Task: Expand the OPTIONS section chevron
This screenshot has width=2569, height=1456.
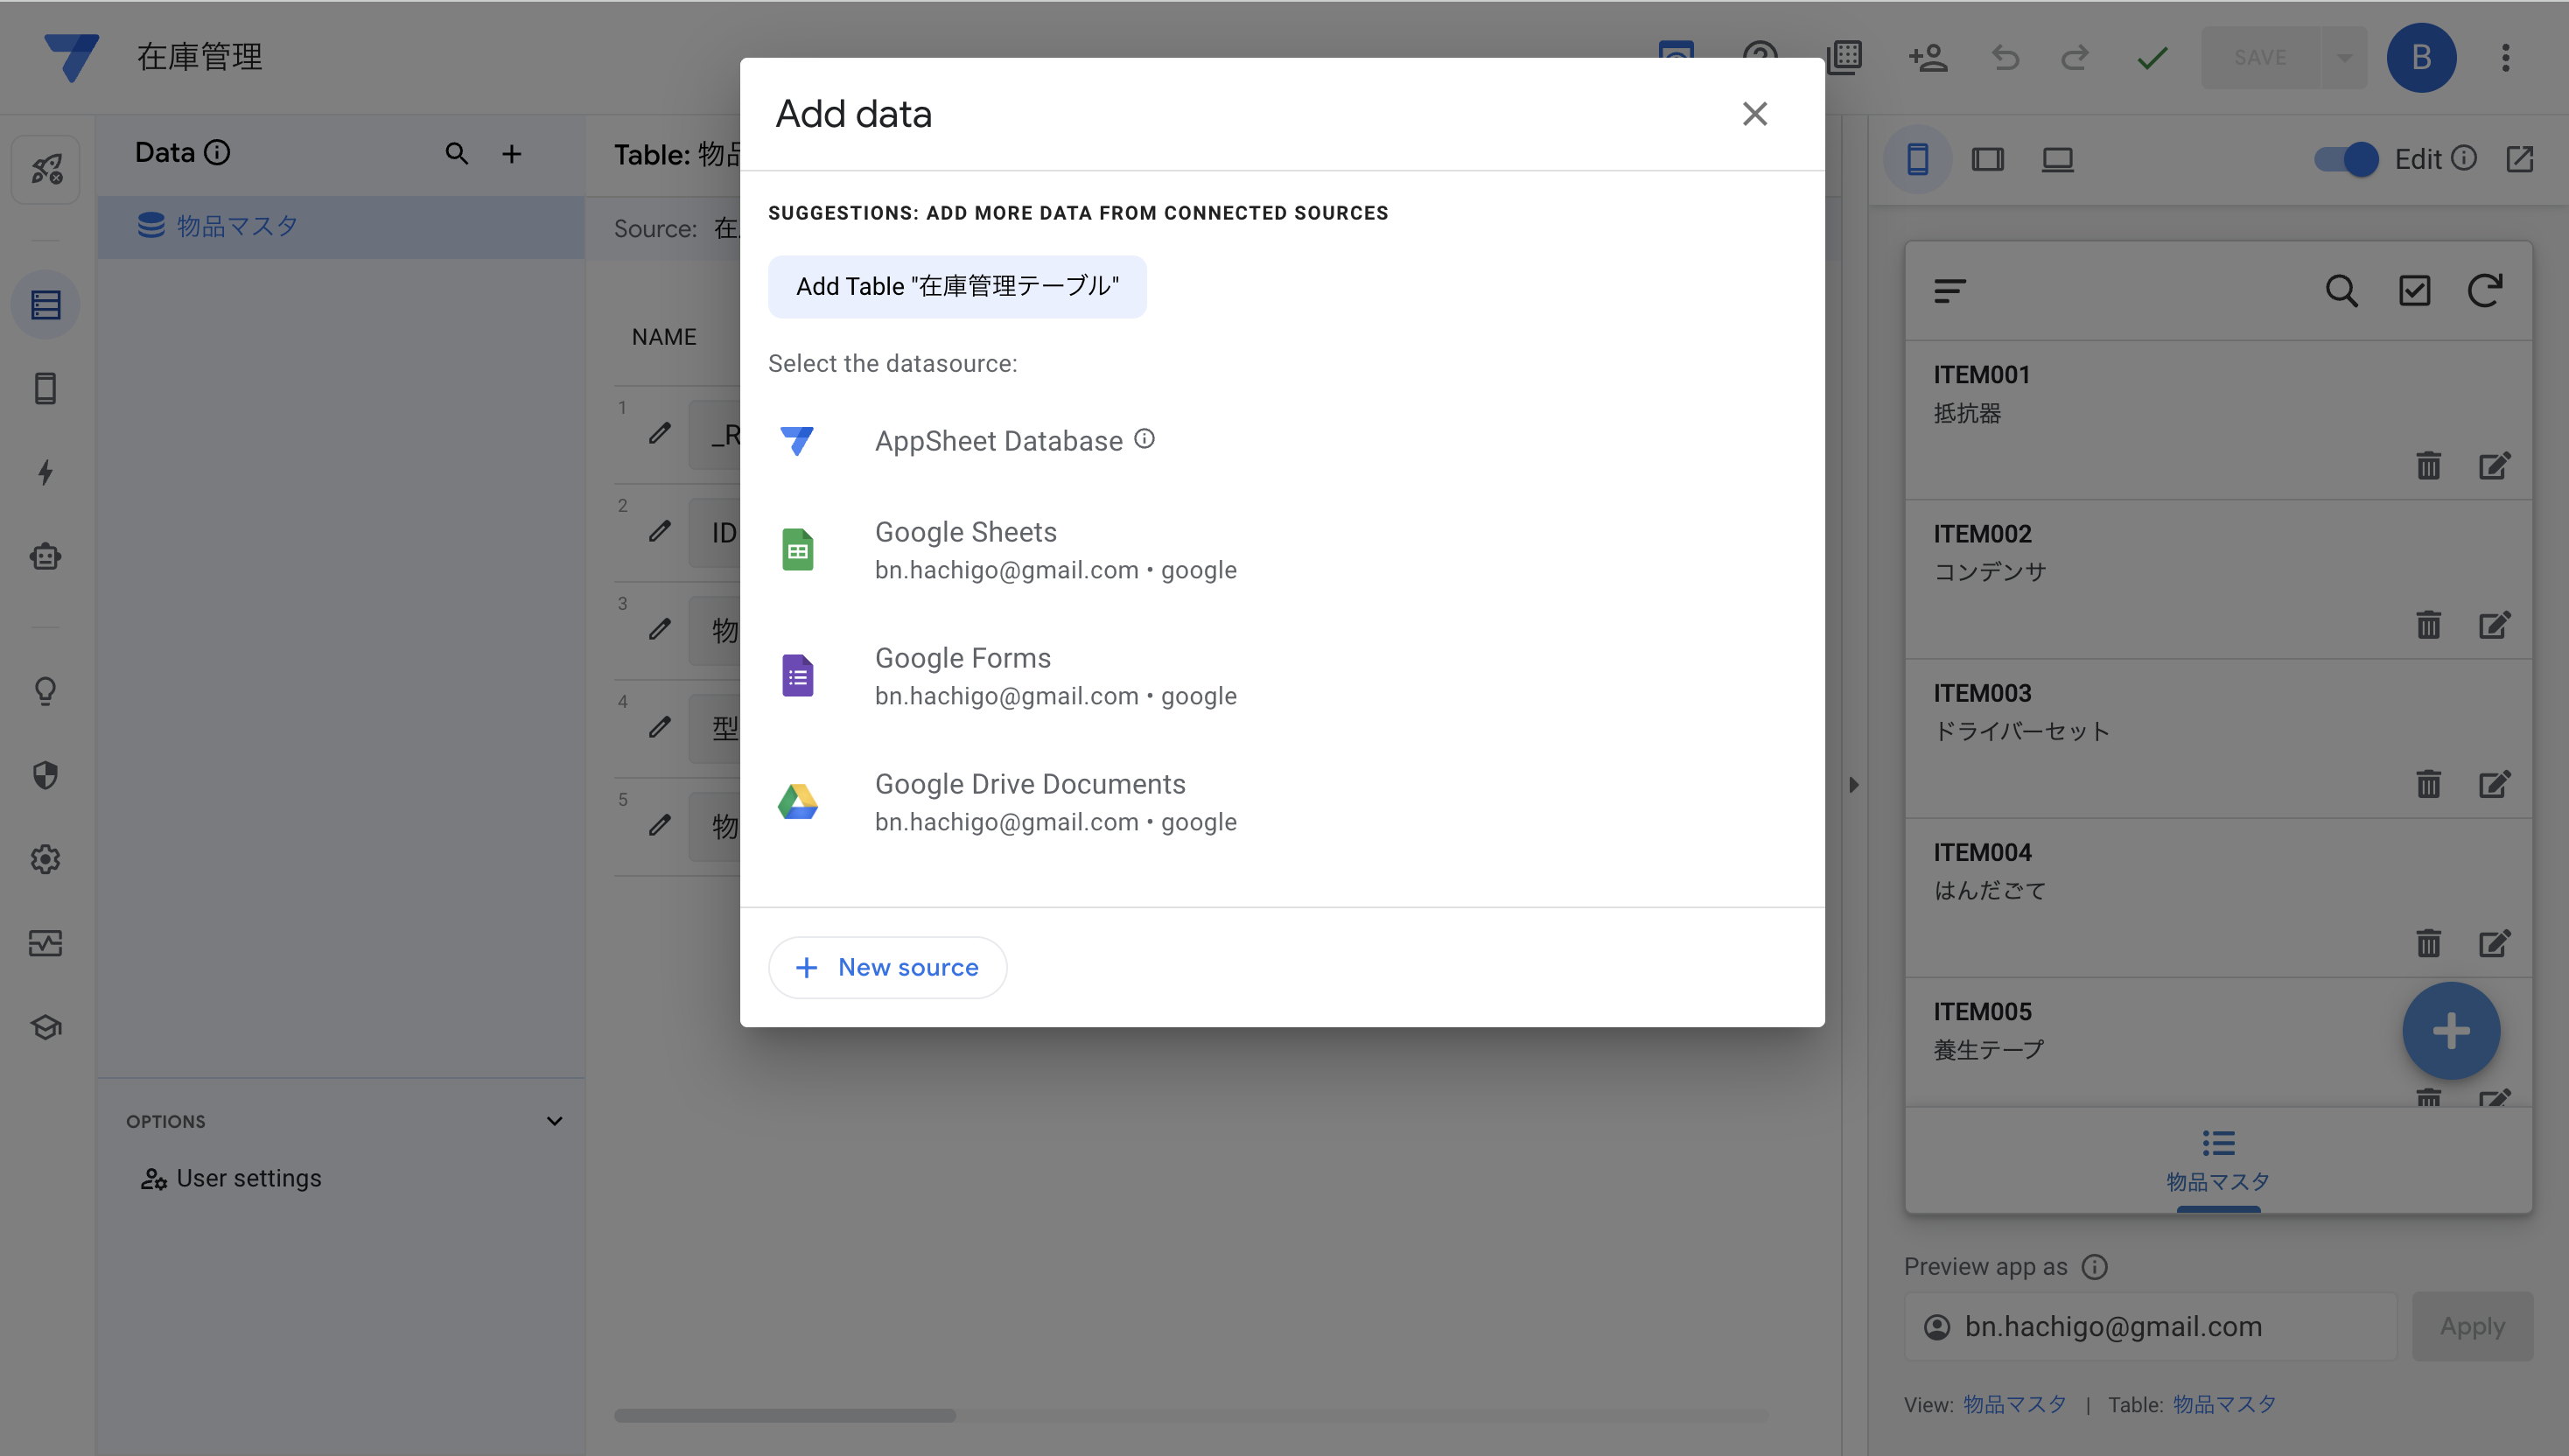Action: click(x=554, y=1121)
